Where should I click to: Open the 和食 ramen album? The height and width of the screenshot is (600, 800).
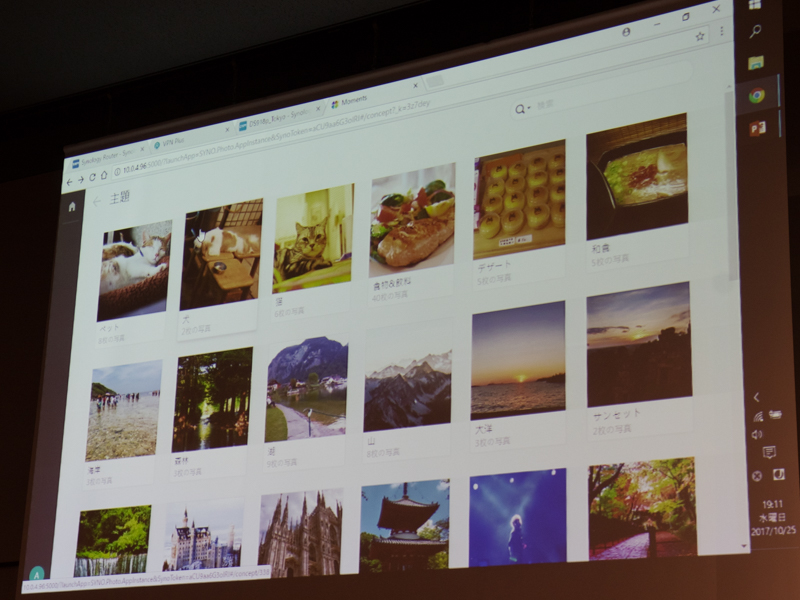click(x=636, y=176)
